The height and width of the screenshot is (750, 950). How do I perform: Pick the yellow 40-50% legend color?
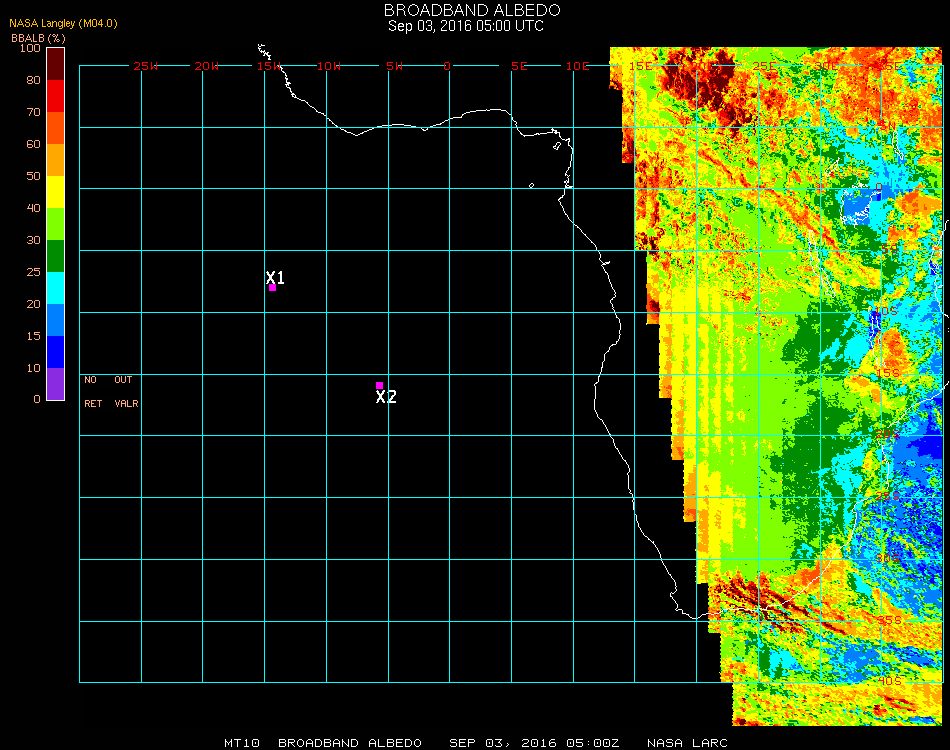pyautogui.click(x=55, y=192)
